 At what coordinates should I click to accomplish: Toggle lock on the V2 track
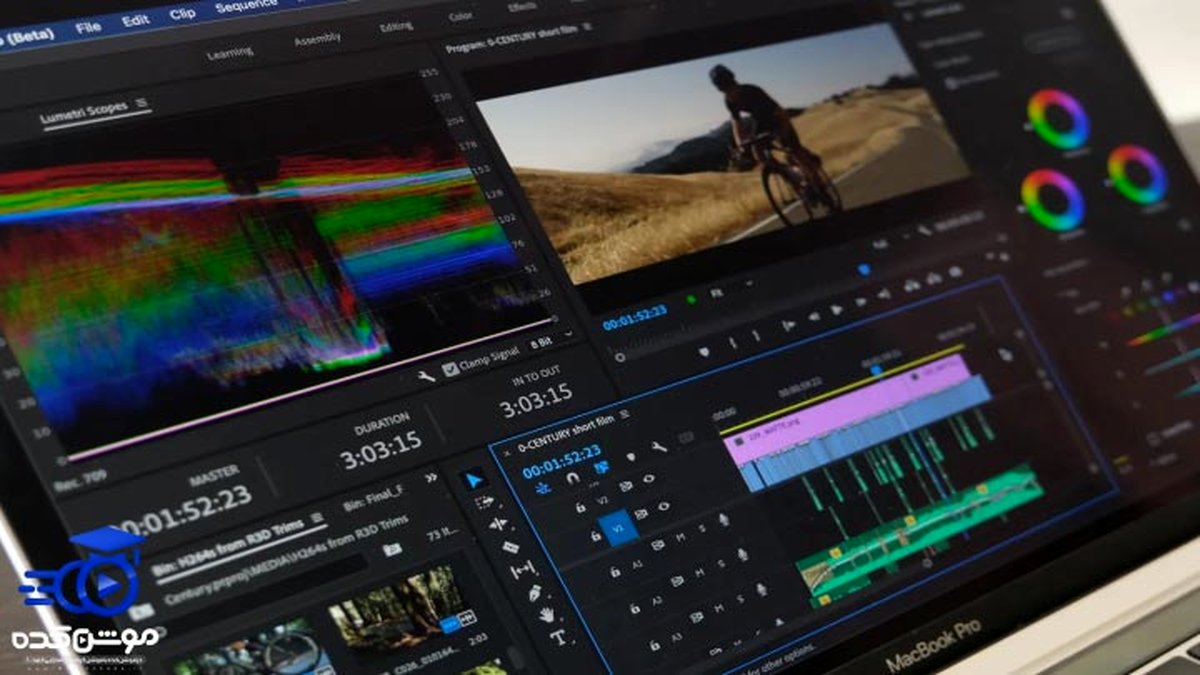pos(580,508)
